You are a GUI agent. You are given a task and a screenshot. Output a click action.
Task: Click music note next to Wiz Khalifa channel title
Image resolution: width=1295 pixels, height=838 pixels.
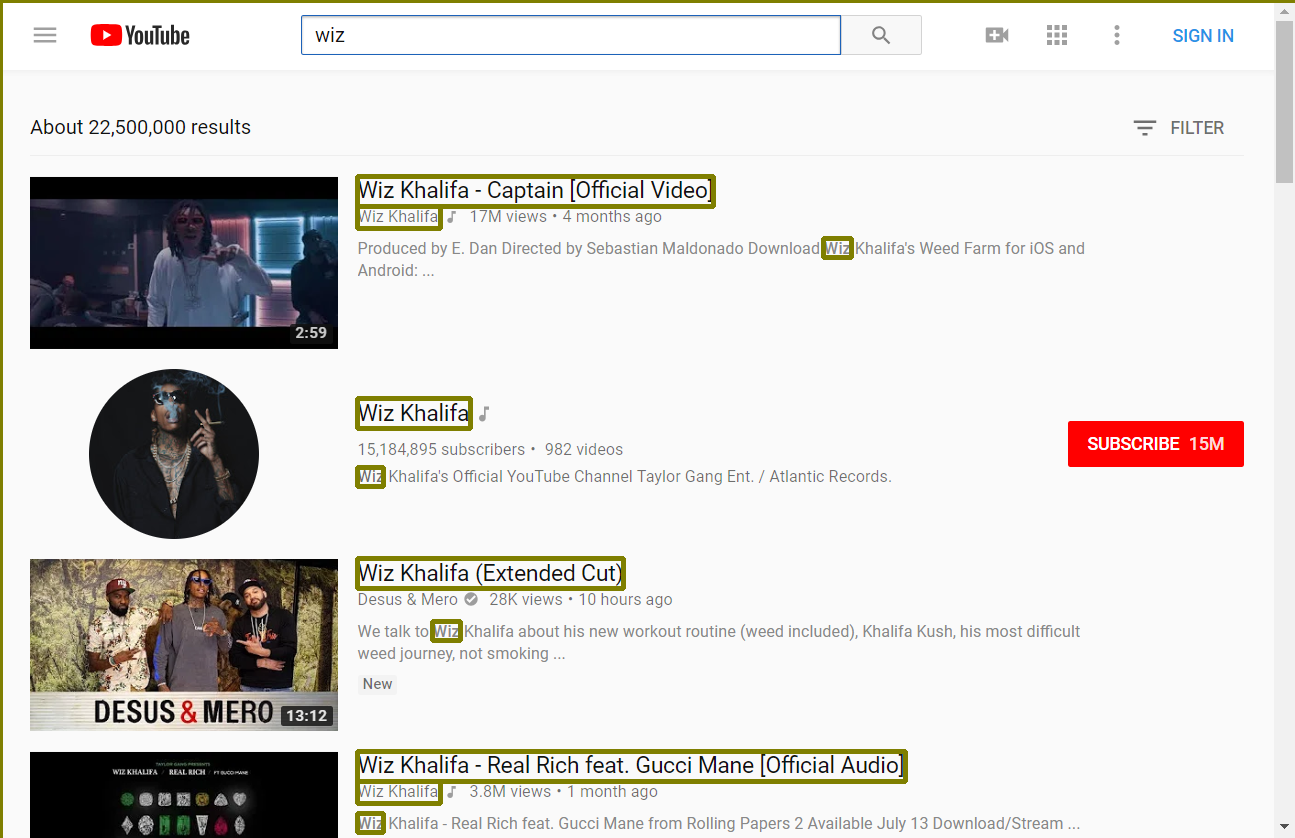(x=484, y=413)
